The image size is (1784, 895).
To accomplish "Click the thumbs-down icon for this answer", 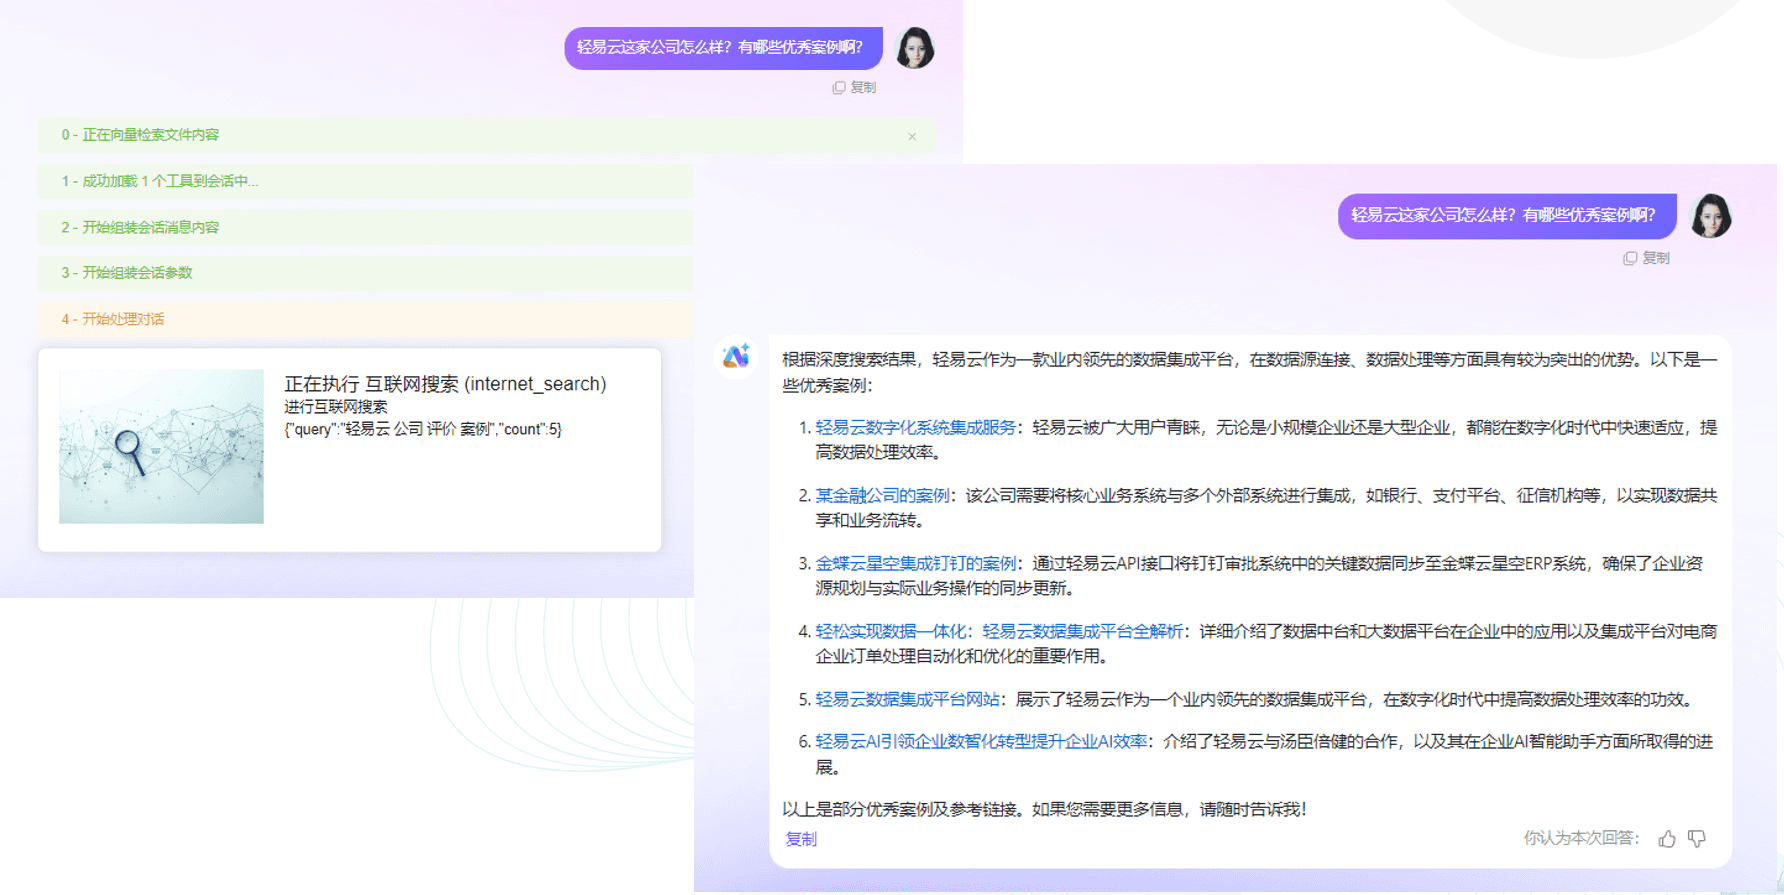I will pyautogui.click(x=1697, y=838).
